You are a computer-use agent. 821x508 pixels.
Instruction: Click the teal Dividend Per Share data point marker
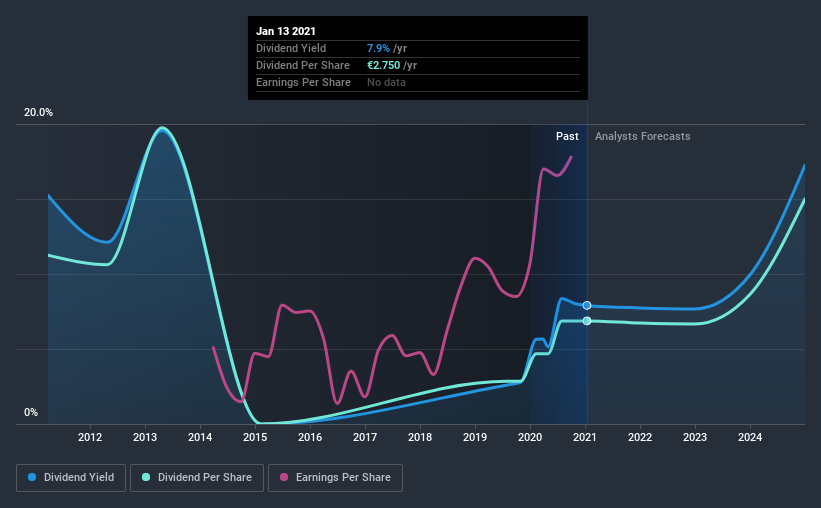(x=587, y=321)
